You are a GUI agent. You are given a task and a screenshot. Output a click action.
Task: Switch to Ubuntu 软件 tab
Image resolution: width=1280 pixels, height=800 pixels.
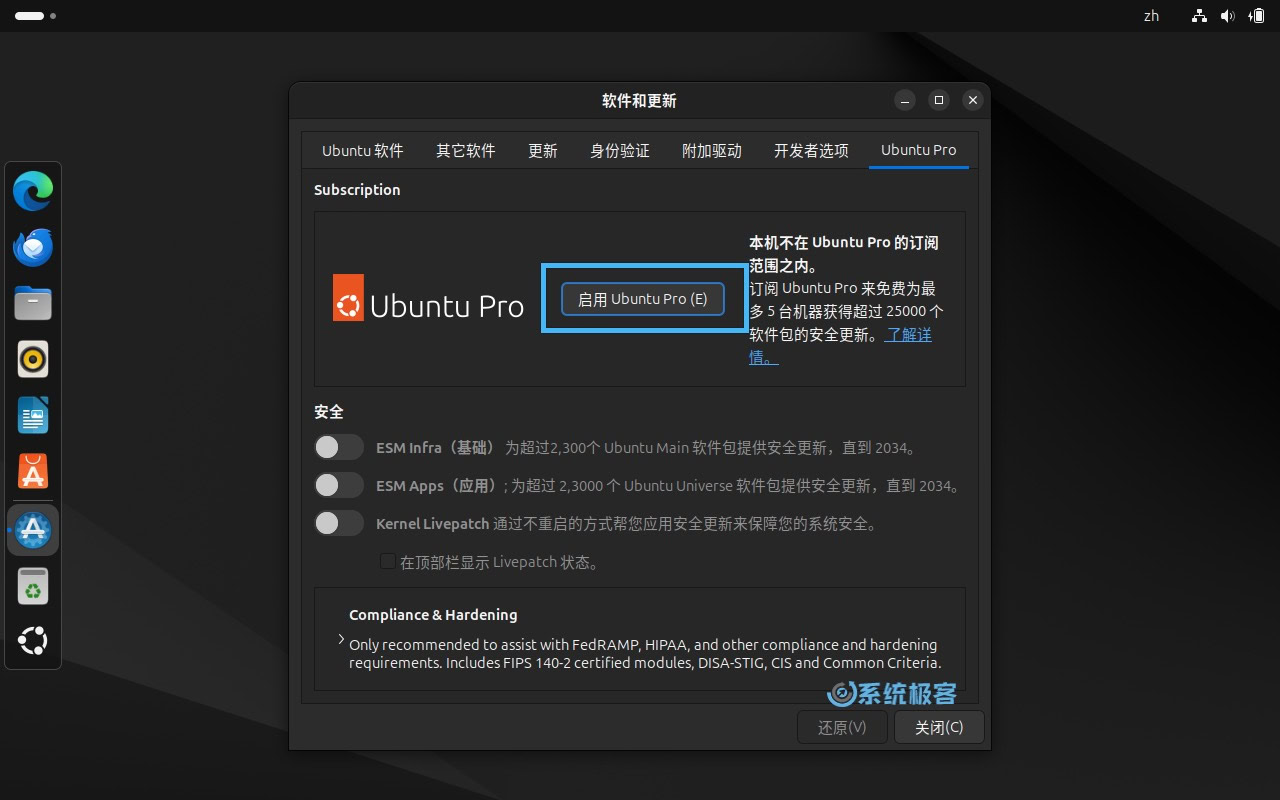point(362,150)
